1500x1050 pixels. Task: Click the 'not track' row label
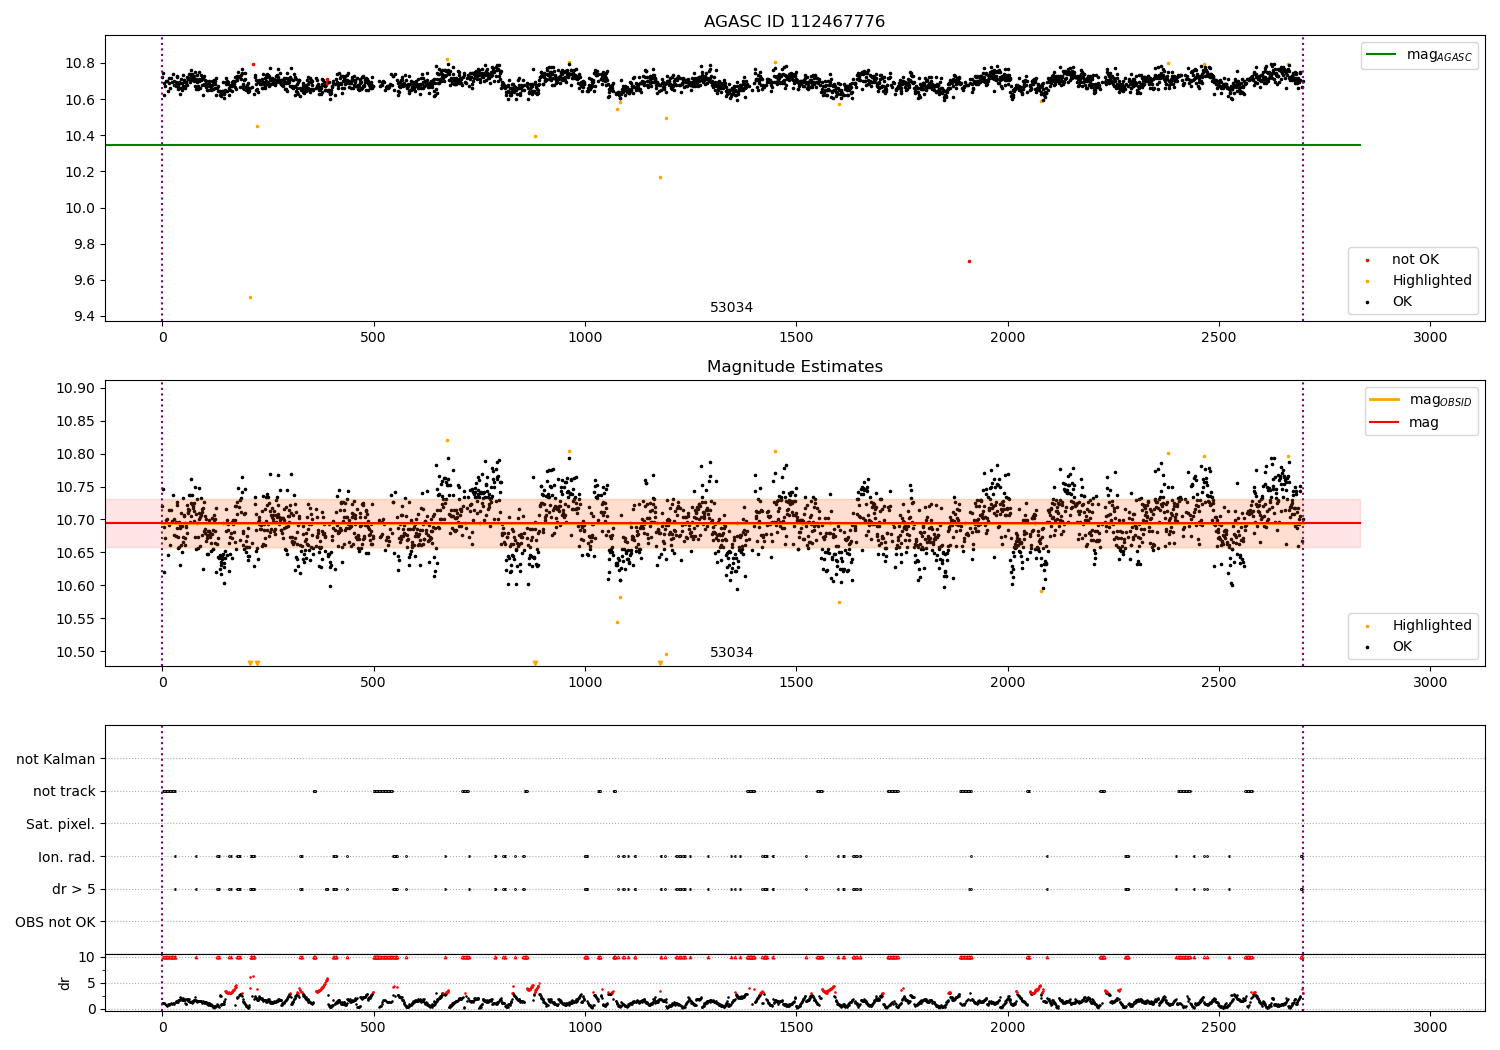click(64, 791)
